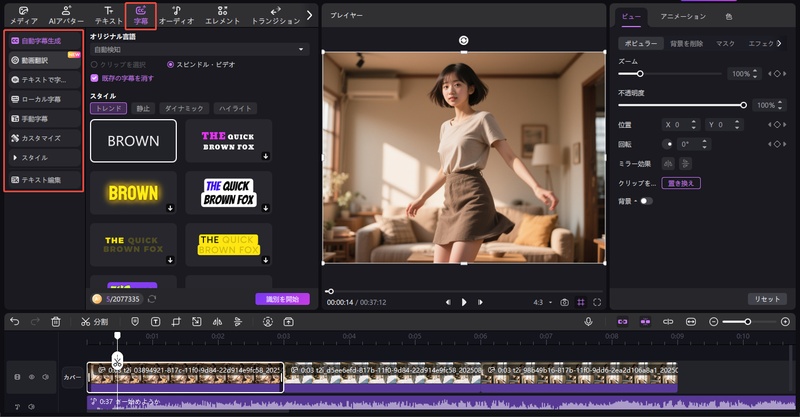
Task: Click the rotate handle above the preview
Action: [463, 40]
